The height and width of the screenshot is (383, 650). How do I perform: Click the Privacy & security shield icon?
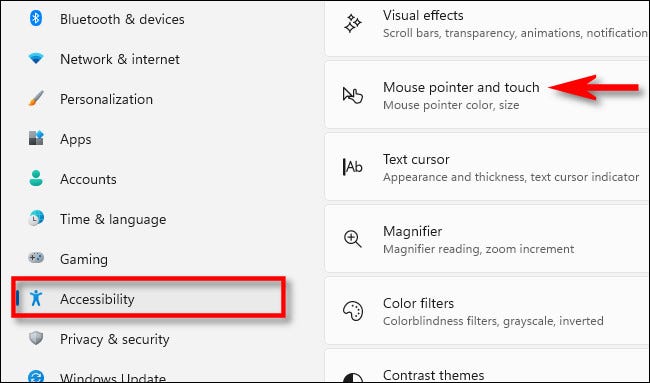tap(36, 338)
